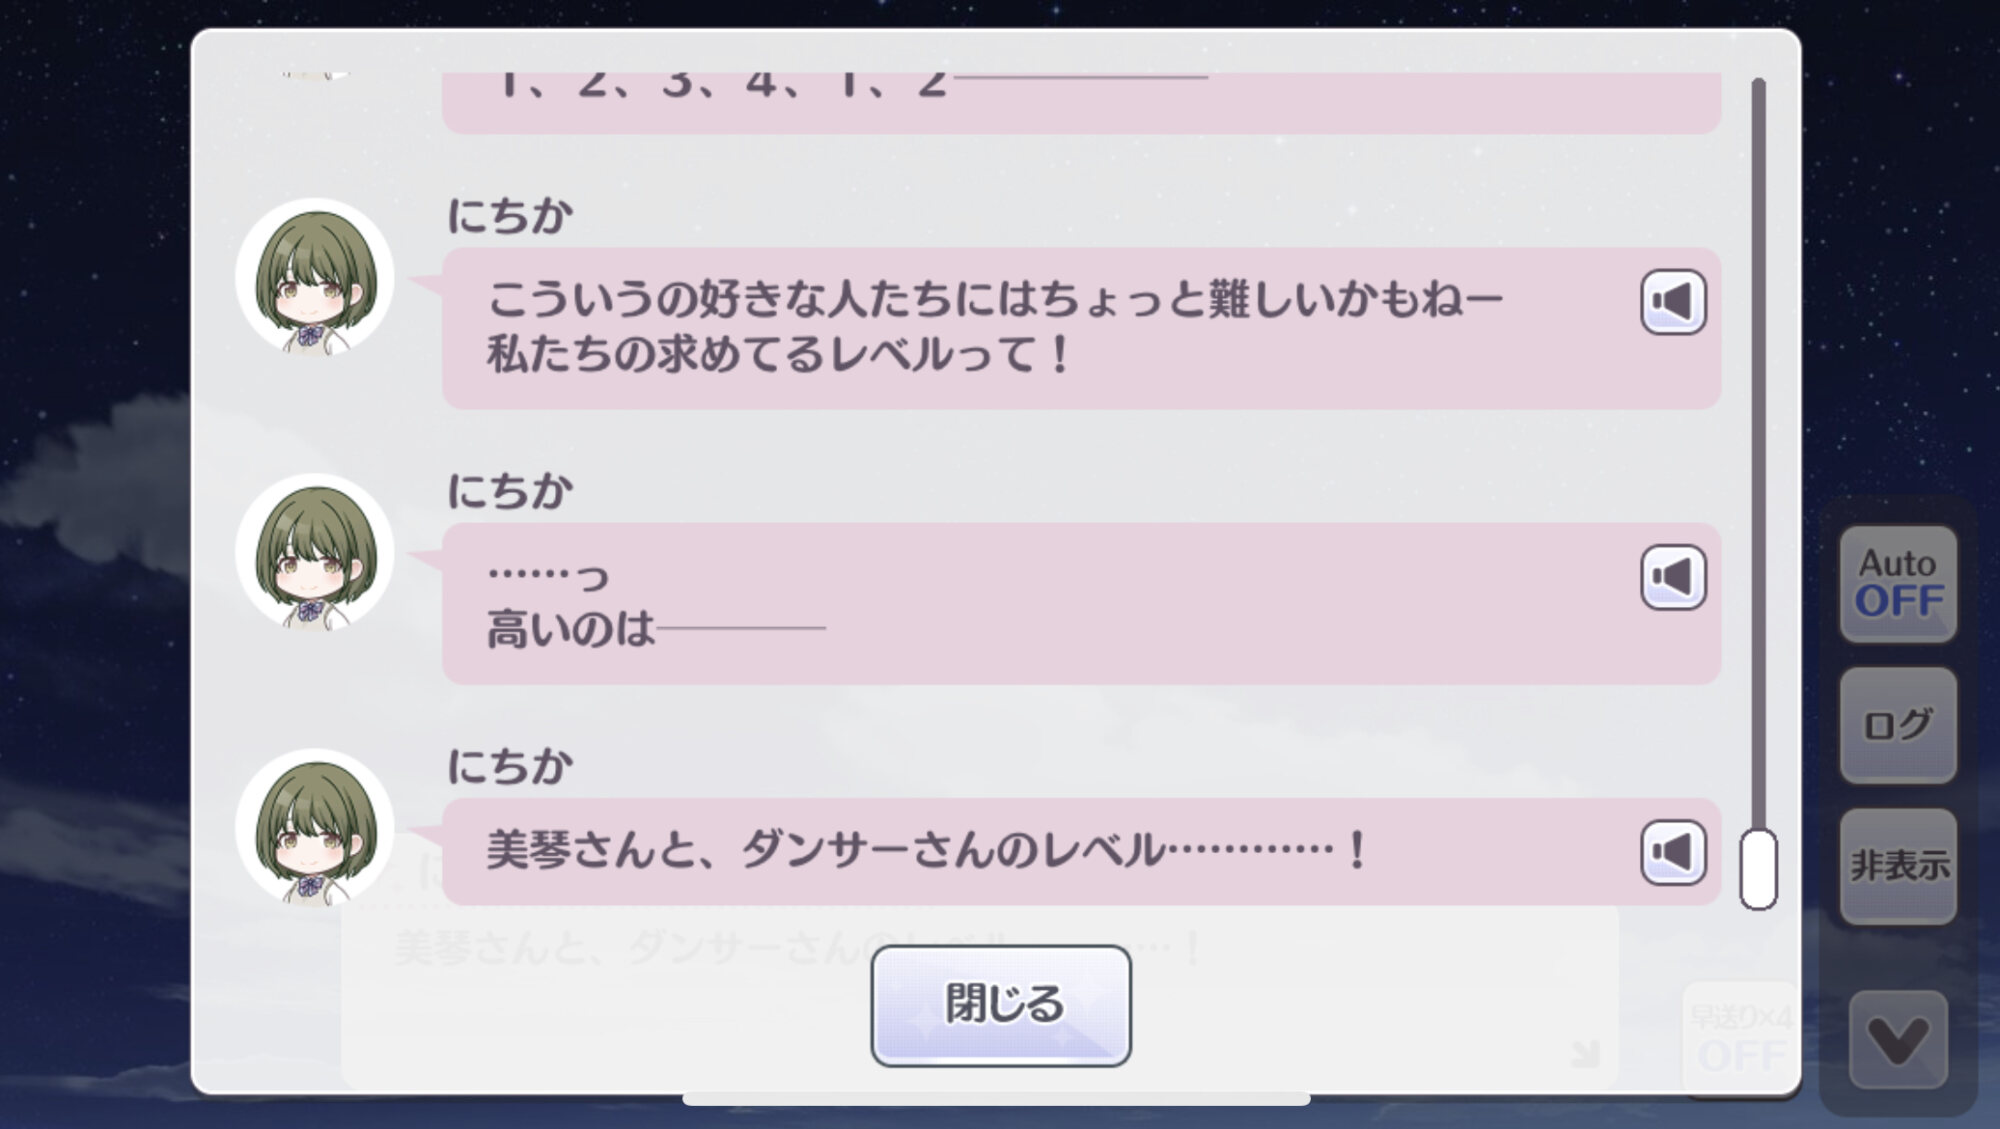Click the small arrow icon in dialogue box corner

pyautogui.click(x=1585, y=1053)
